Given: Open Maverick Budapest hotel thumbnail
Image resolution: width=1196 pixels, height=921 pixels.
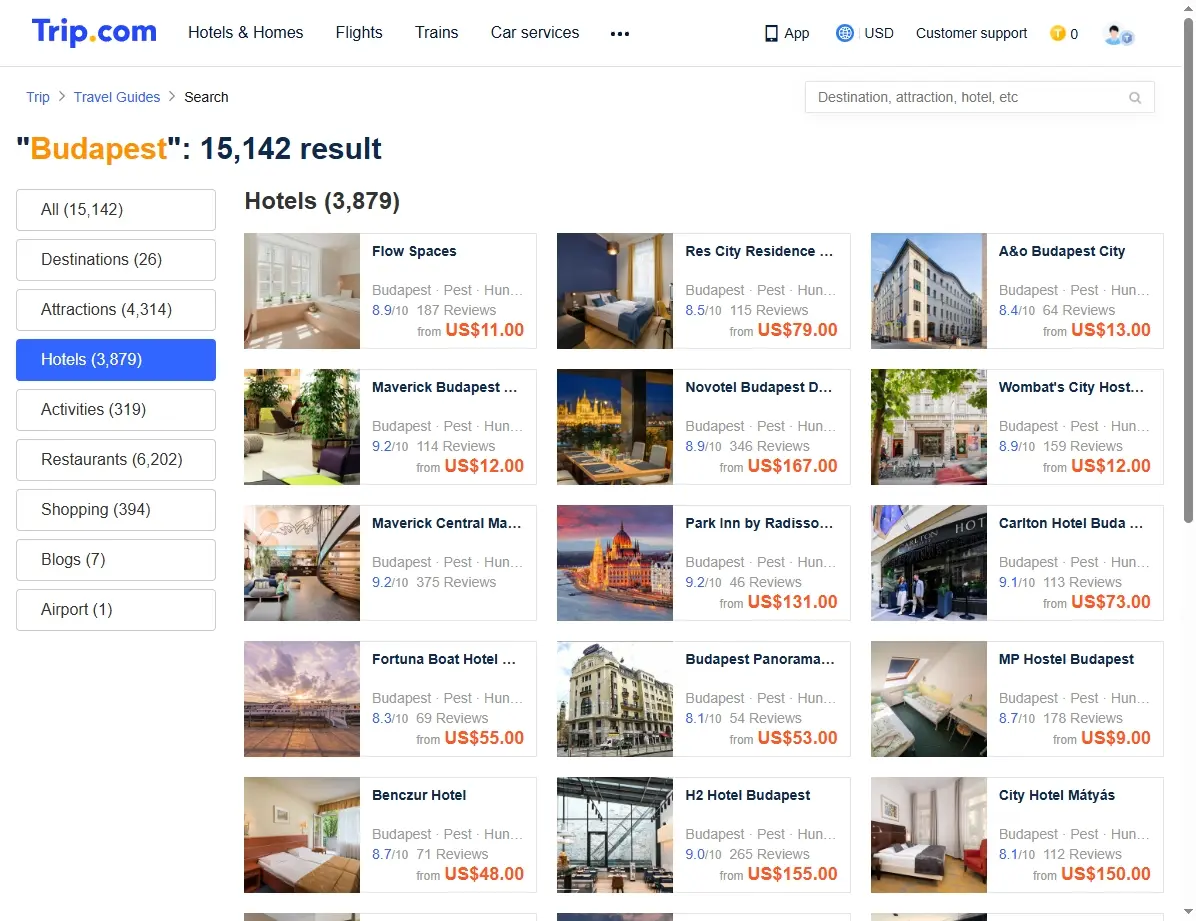Looking at the screenshot, I should [x=302, y=427].
